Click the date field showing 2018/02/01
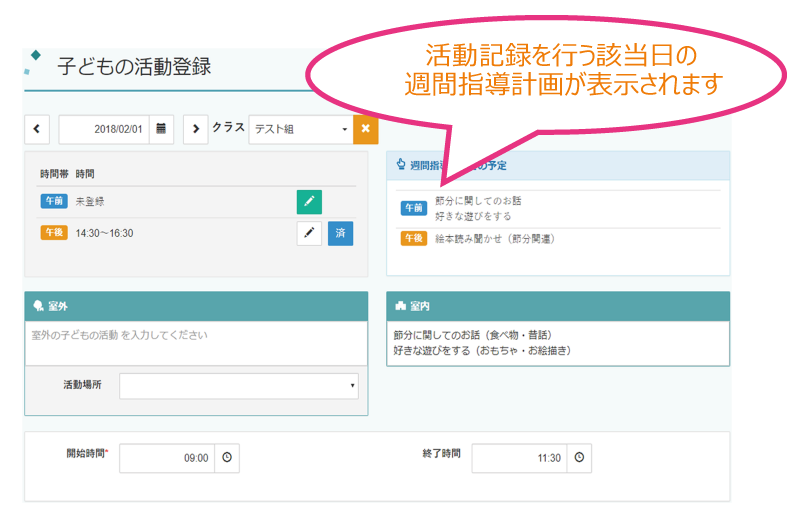 point(105,129)
